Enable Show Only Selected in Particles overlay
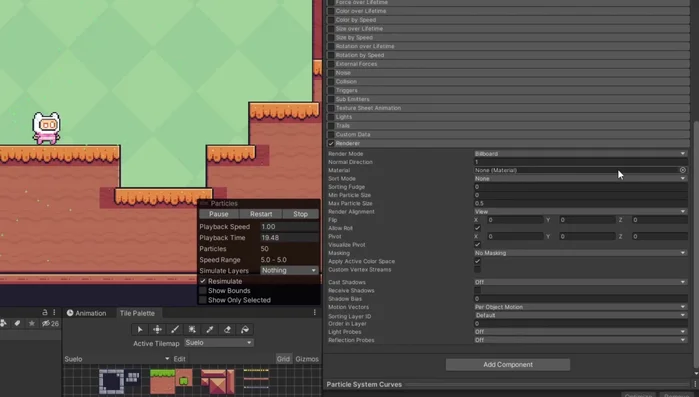 click(203, 300)
